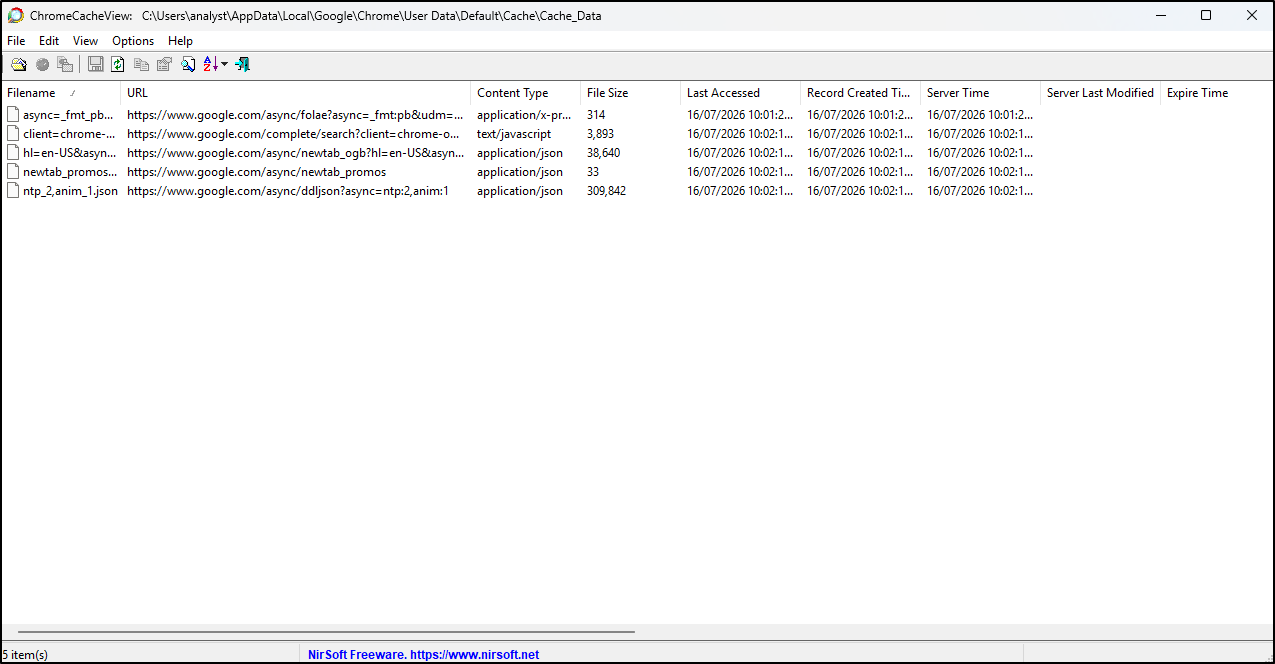Open the Help menu
The width and height of the screenshot is (1275, 664).
pyautogui.click(x=180, y=41)
